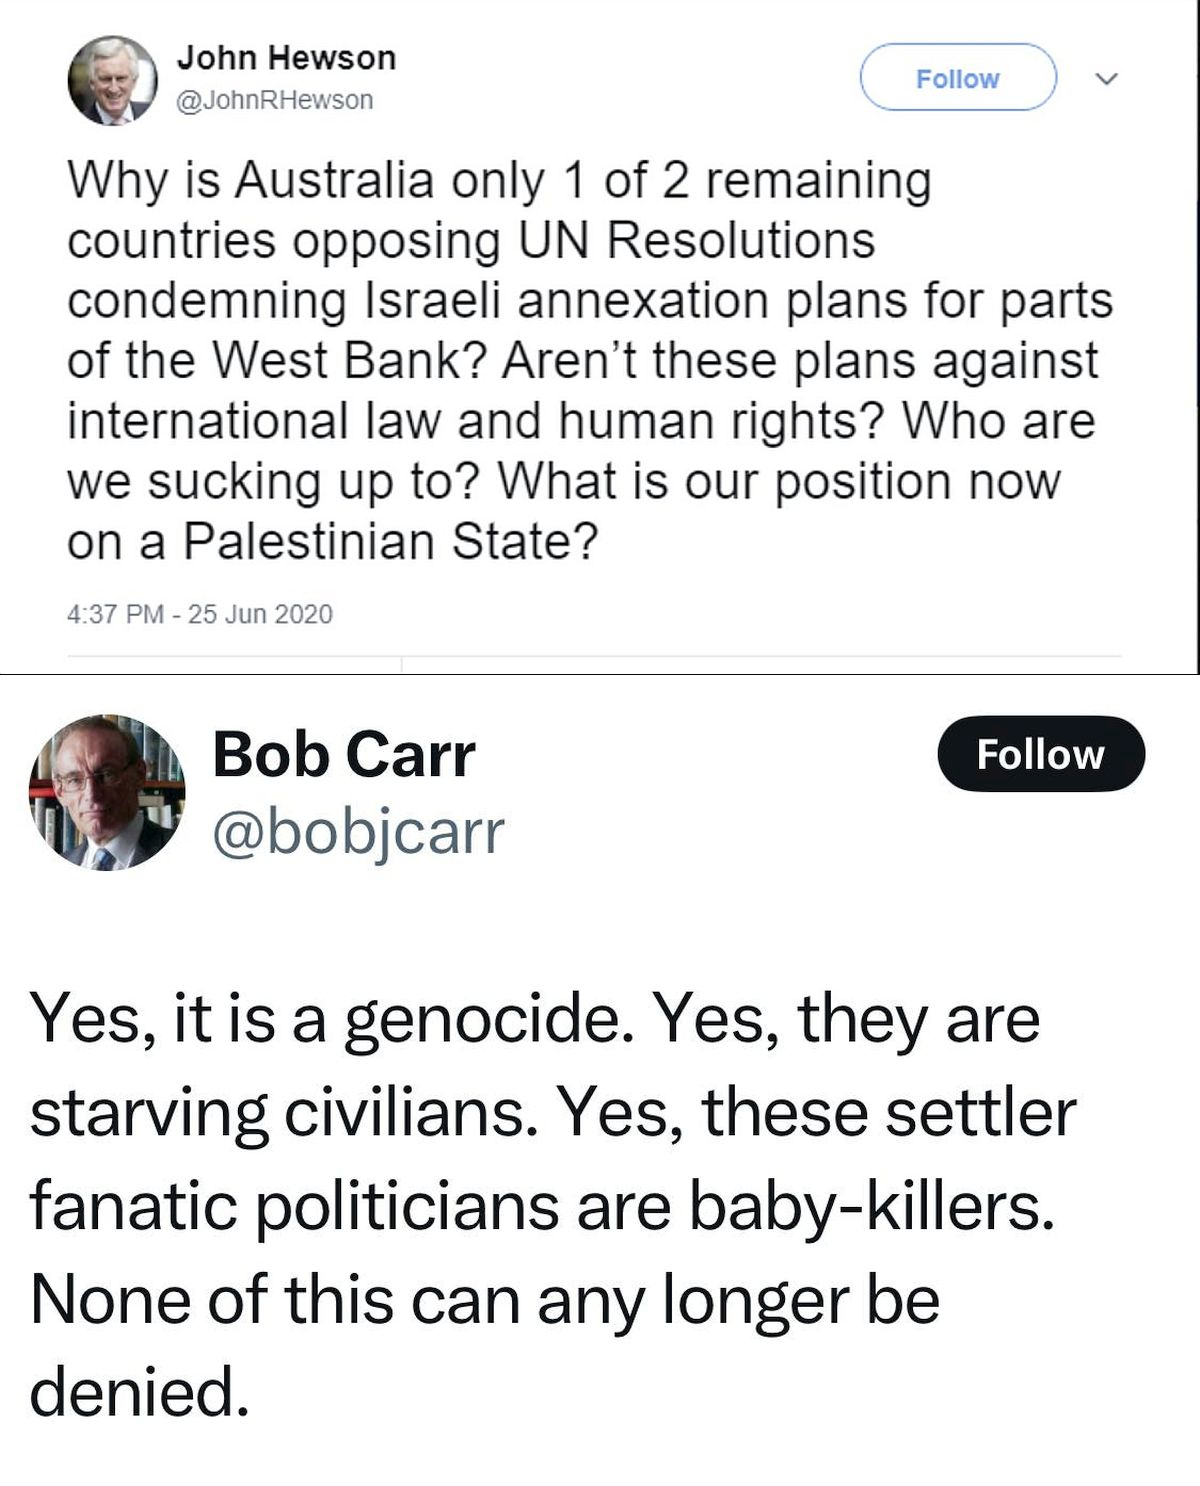Viewport: 1200px width, 1486px height.
Task: Expand the chevron menu on Hewson's tweet
Action: point(1108,78)
